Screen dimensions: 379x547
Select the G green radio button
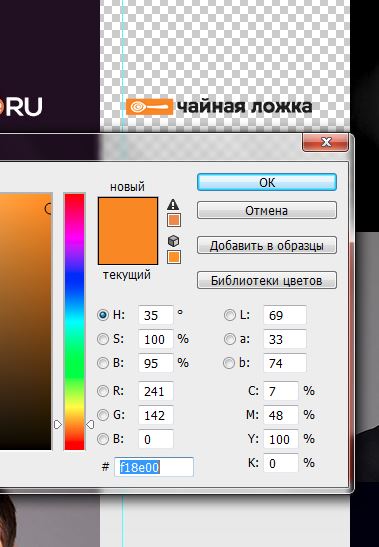103,415
